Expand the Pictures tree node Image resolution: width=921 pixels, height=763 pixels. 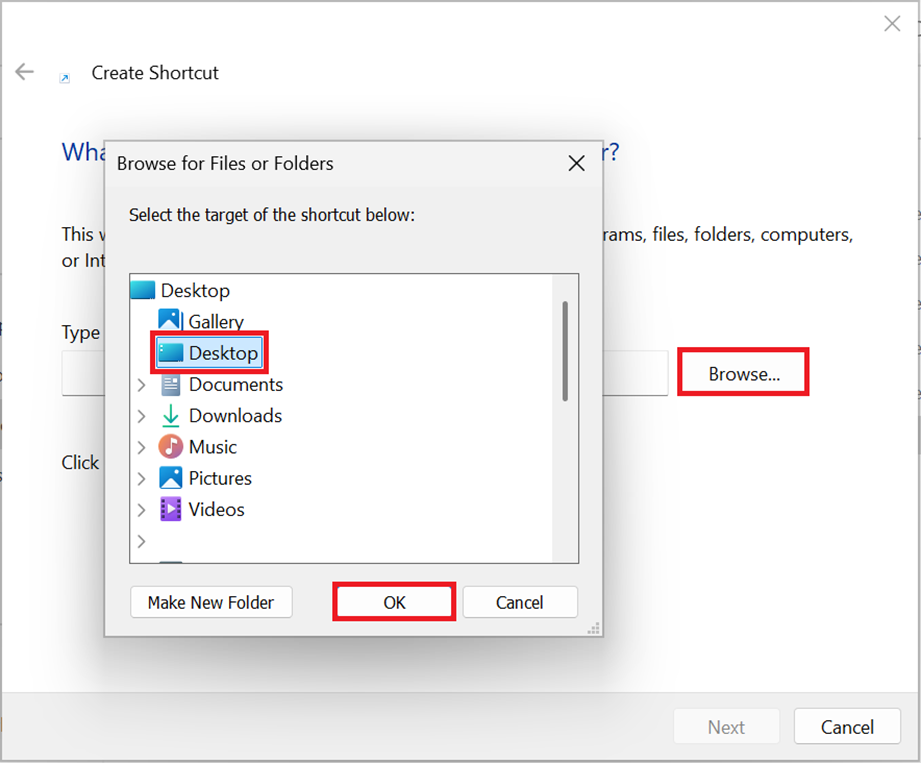(141, 479)
